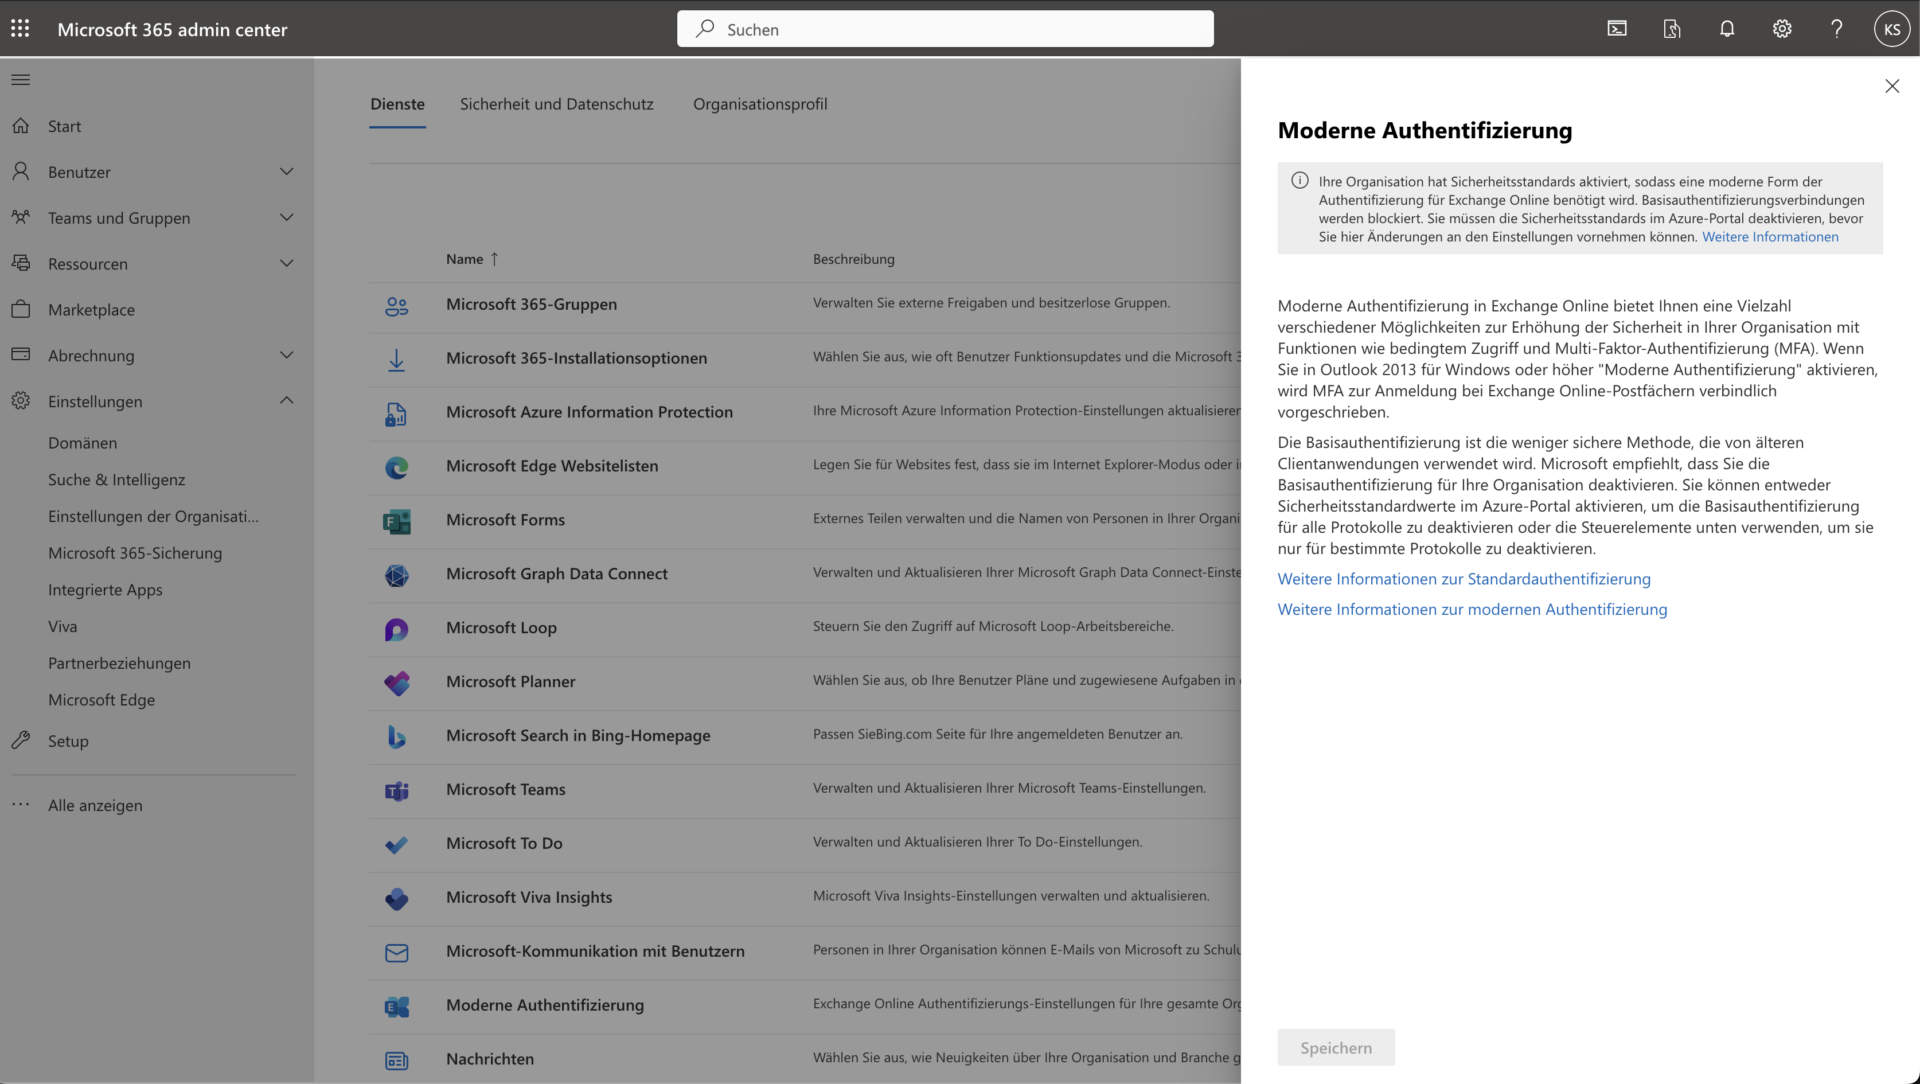Click the Suchen search field

(x=945, y=29)
